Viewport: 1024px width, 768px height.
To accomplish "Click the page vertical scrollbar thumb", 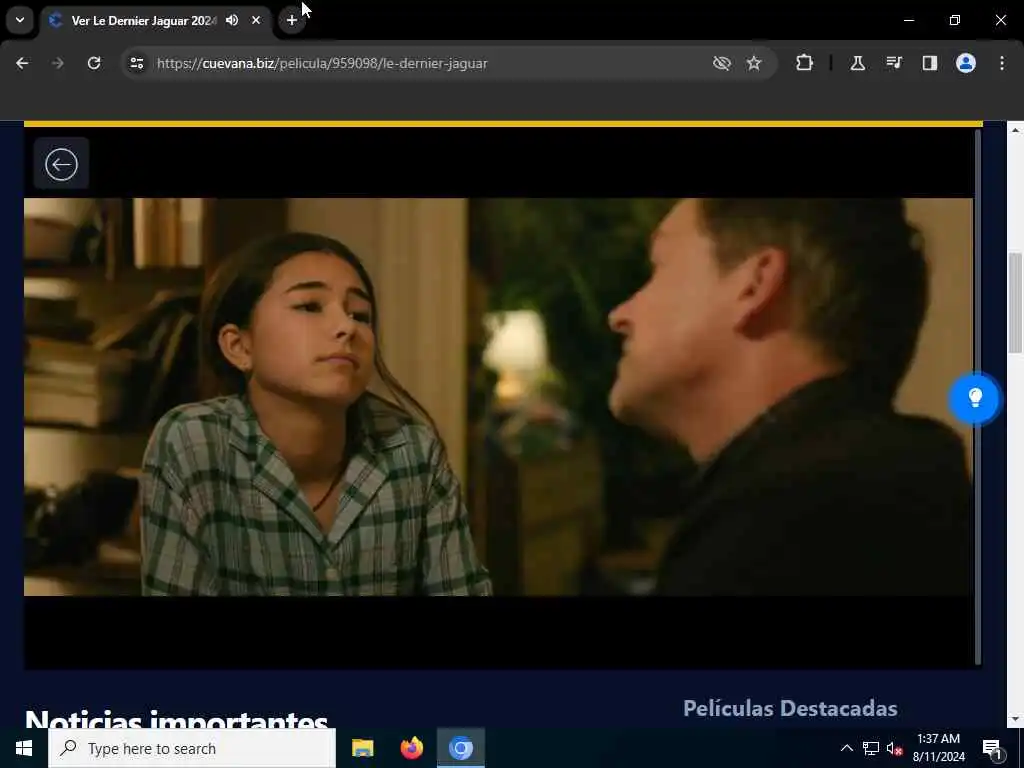I will (1015, 304).
